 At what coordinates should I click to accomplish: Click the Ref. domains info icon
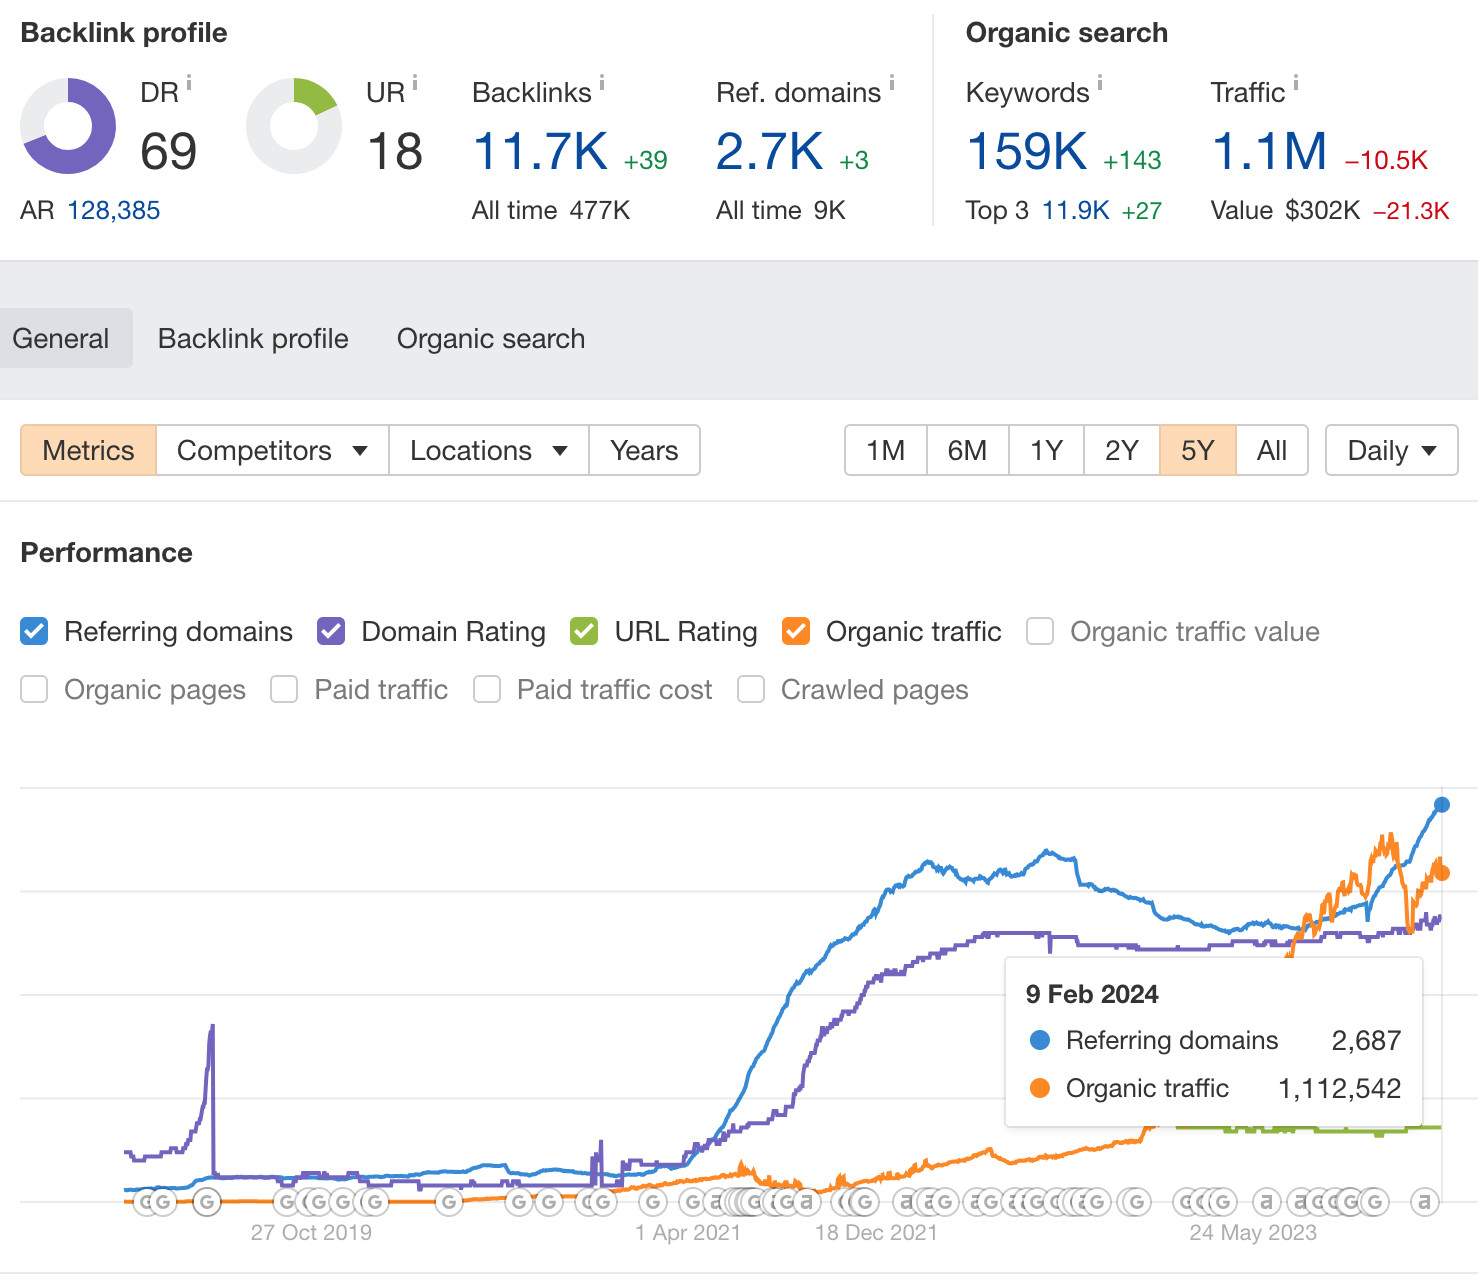click(892, 84)
